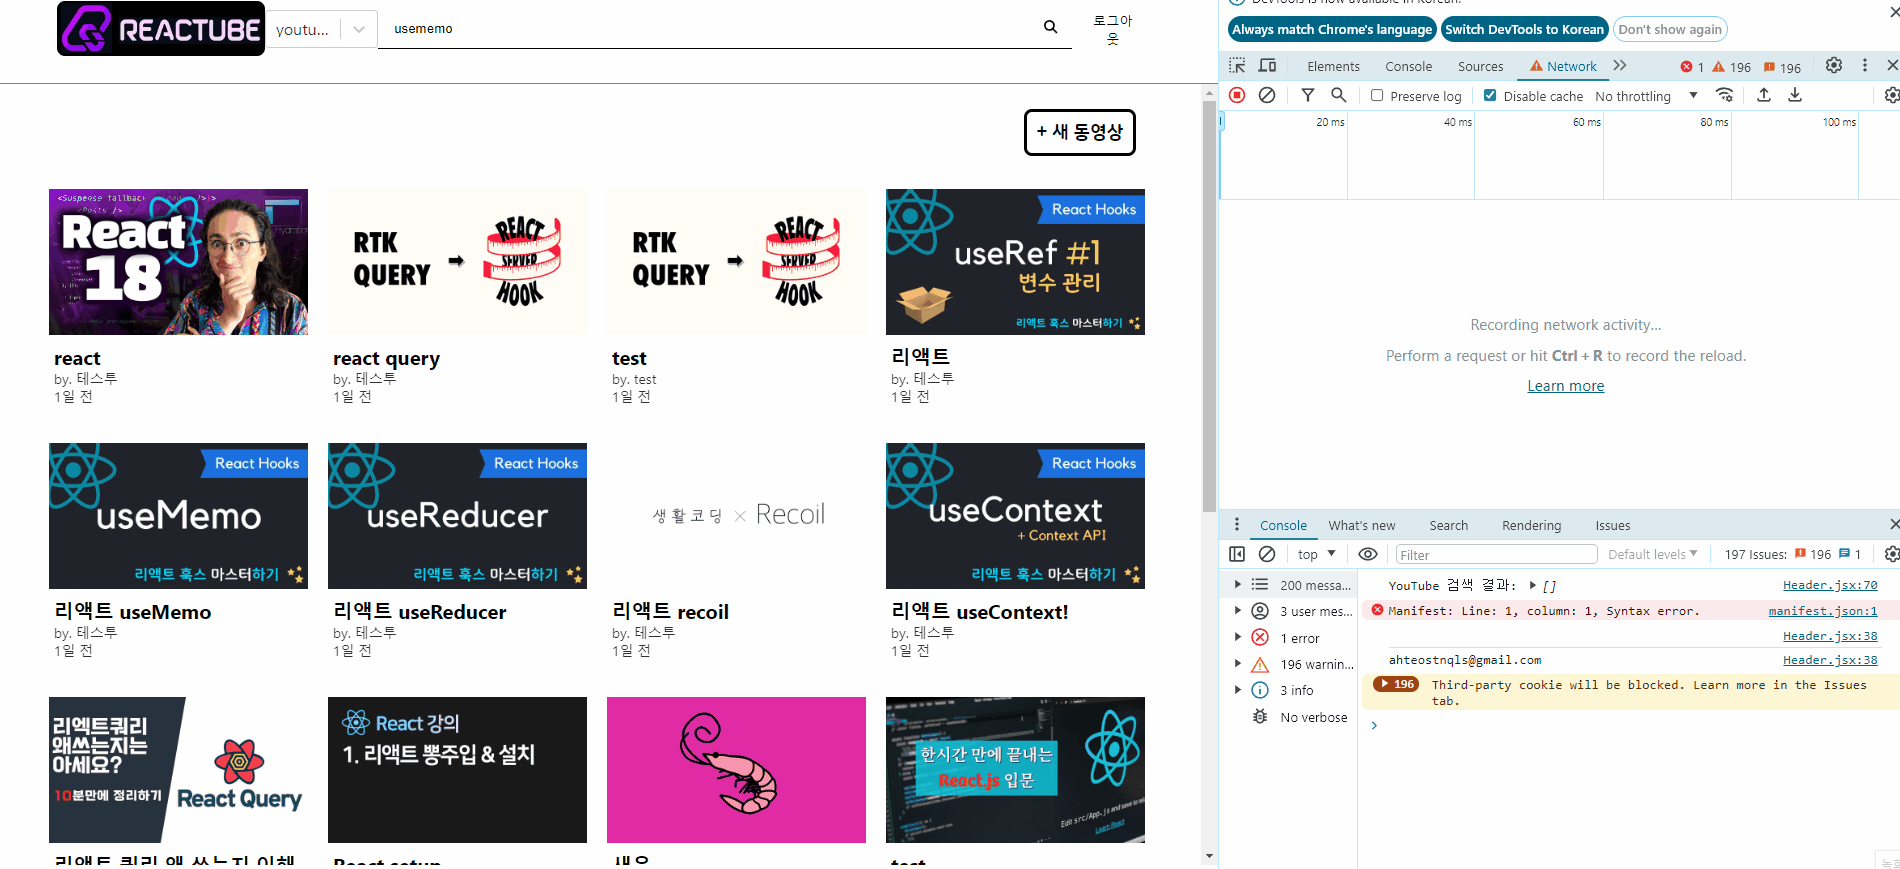1900x869 pixels.
Task: Switch to the Console tab in main toolbar
Action: 1408,67
